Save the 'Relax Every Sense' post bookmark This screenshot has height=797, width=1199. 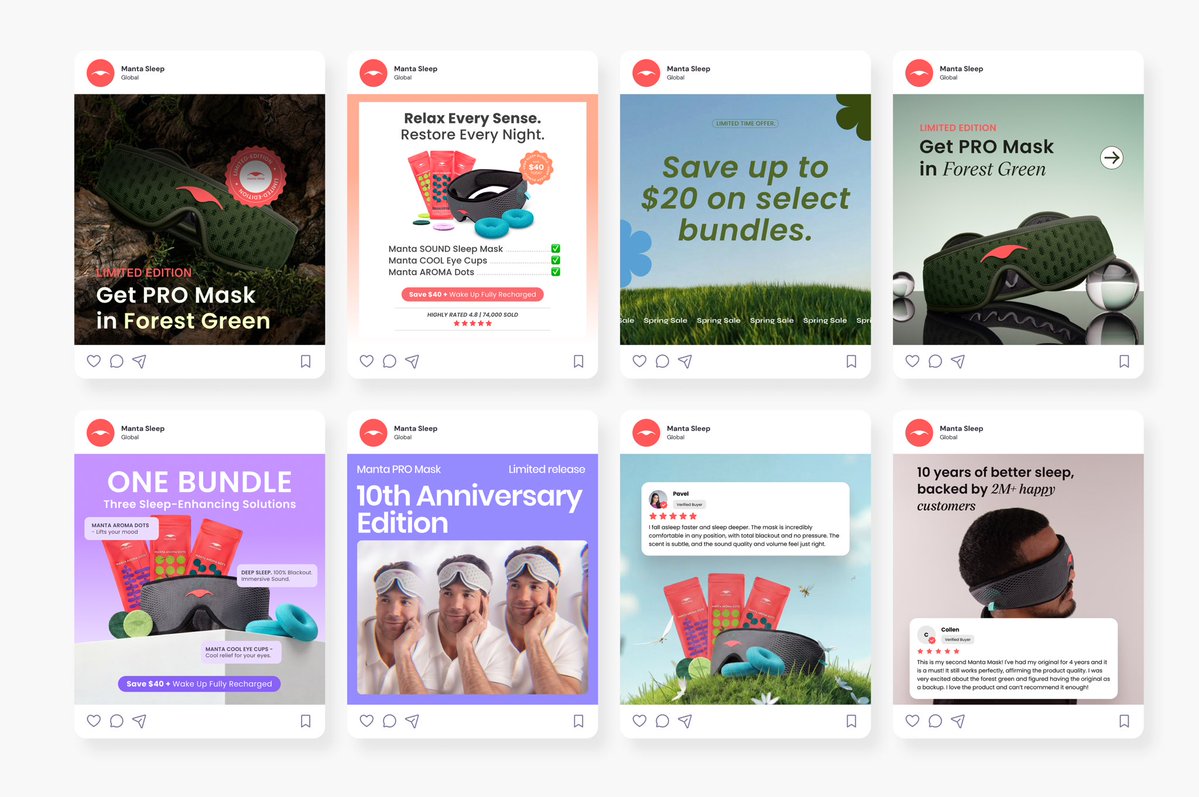coord(578,361)
